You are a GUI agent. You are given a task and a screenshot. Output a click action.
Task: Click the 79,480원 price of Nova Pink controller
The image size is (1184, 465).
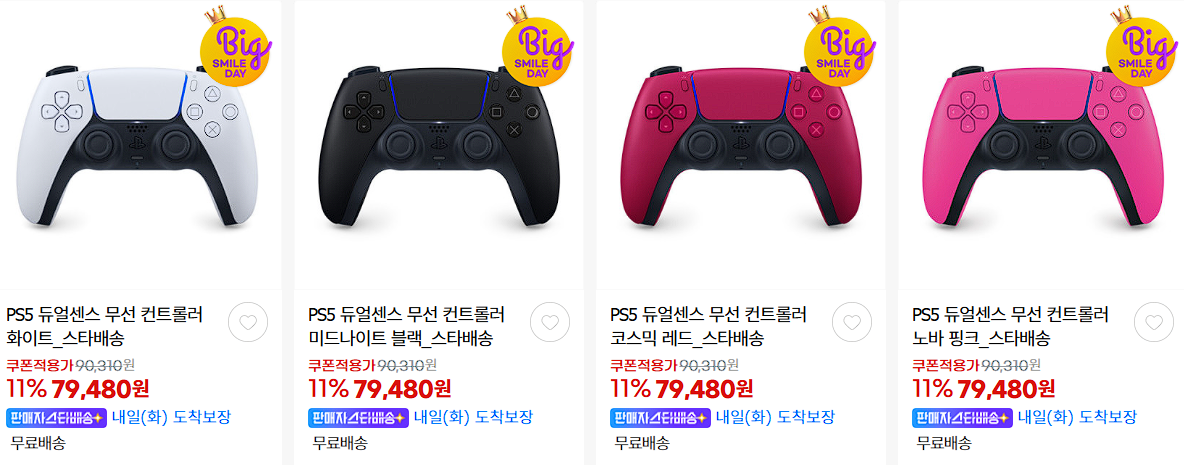(1006, 390)
